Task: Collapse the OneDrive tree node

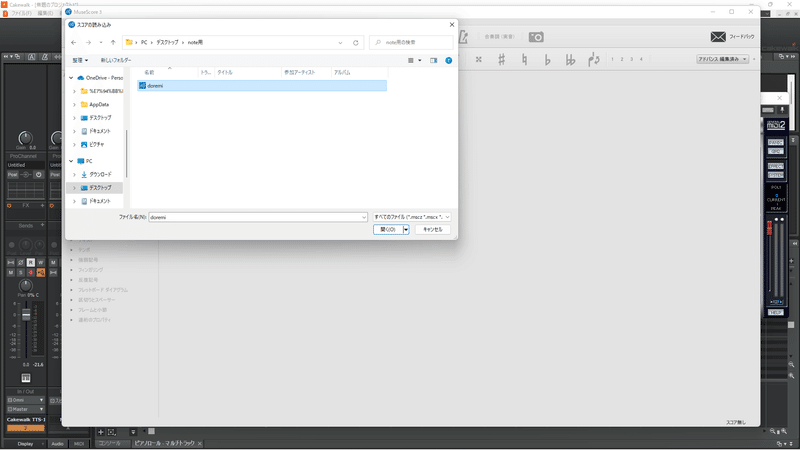Action: pos(71,78)
